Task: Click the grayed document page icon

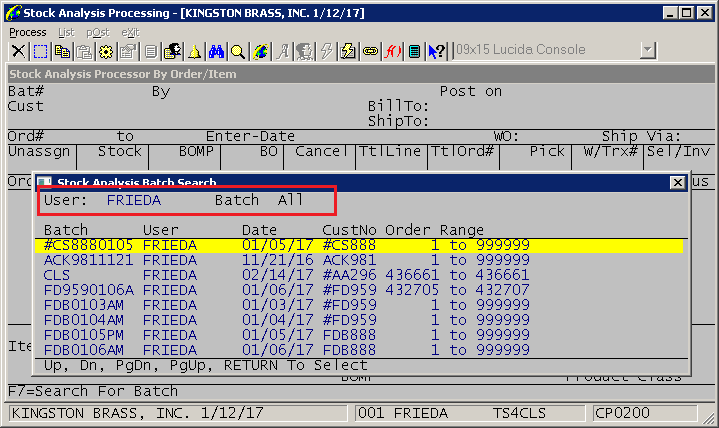Action: tap(150, 51)
